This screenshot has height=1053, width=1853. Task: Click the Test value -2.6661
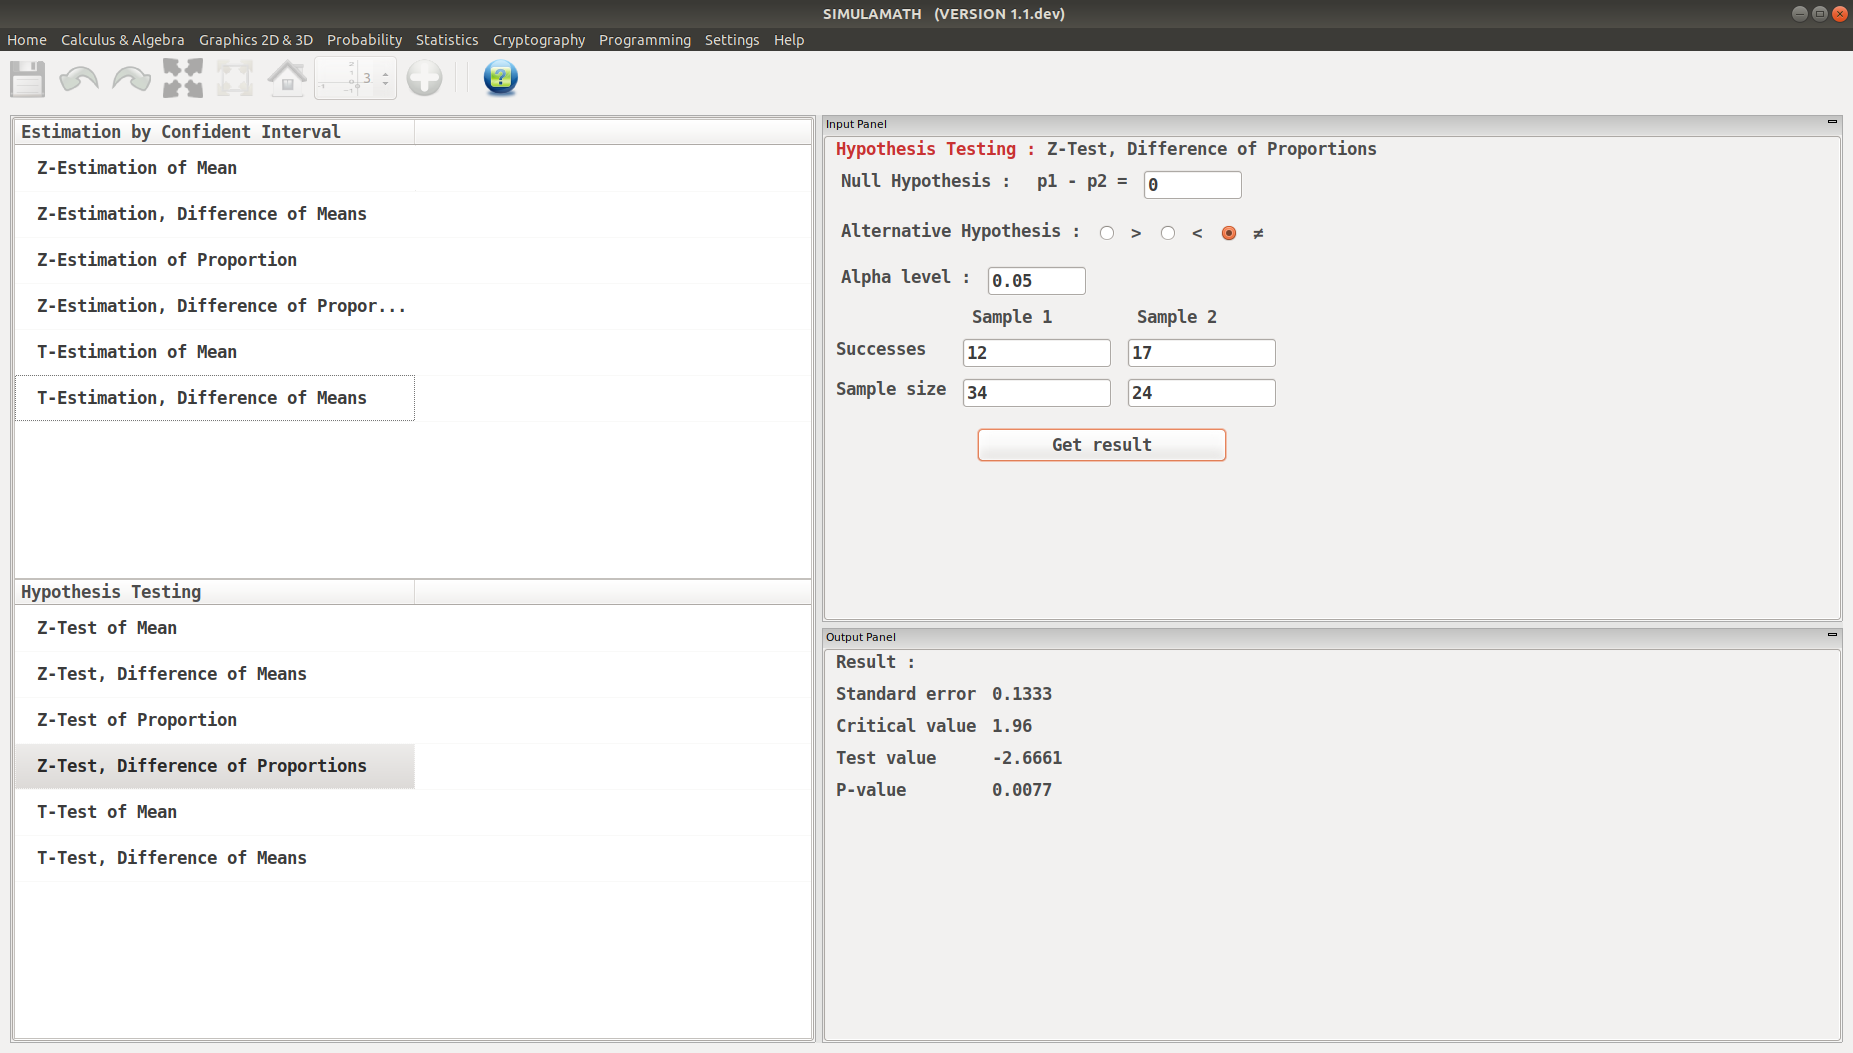pyautogui.click(x=1027, y=758)
